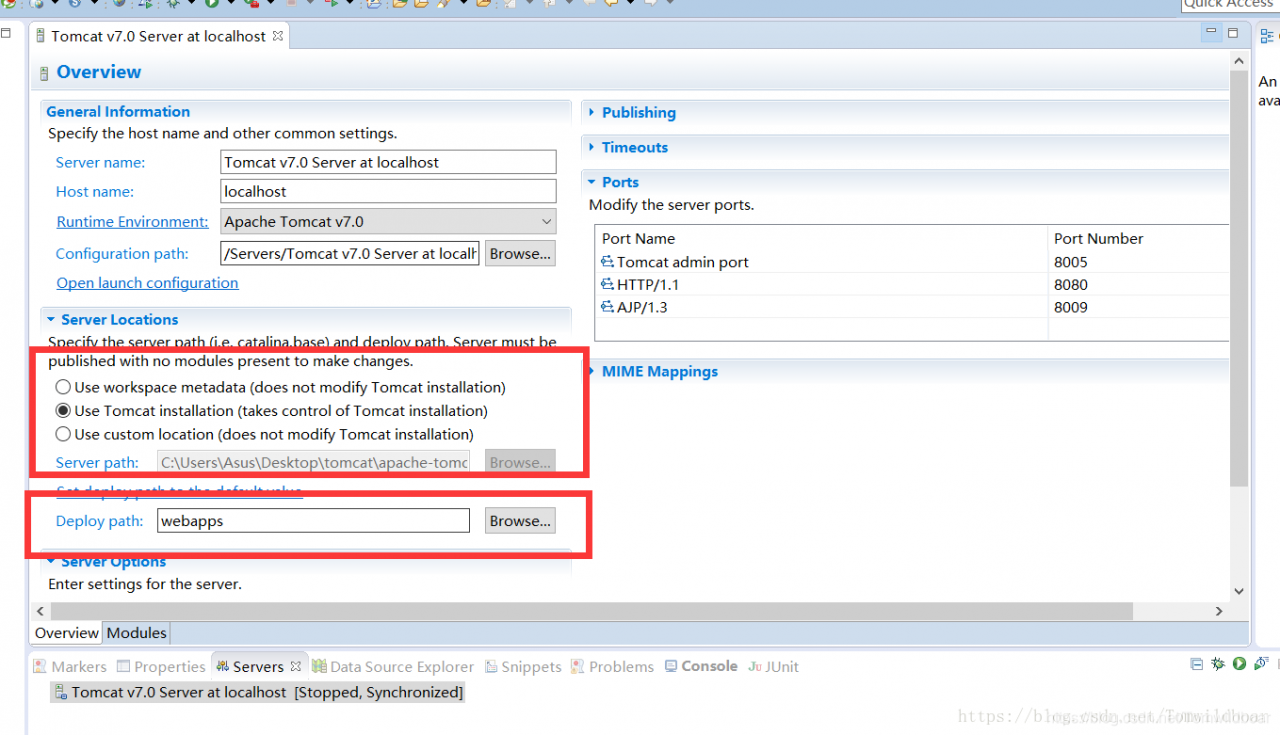Click port number 8005
This screenshot has width=1280, height=735.
[1070, 262]
